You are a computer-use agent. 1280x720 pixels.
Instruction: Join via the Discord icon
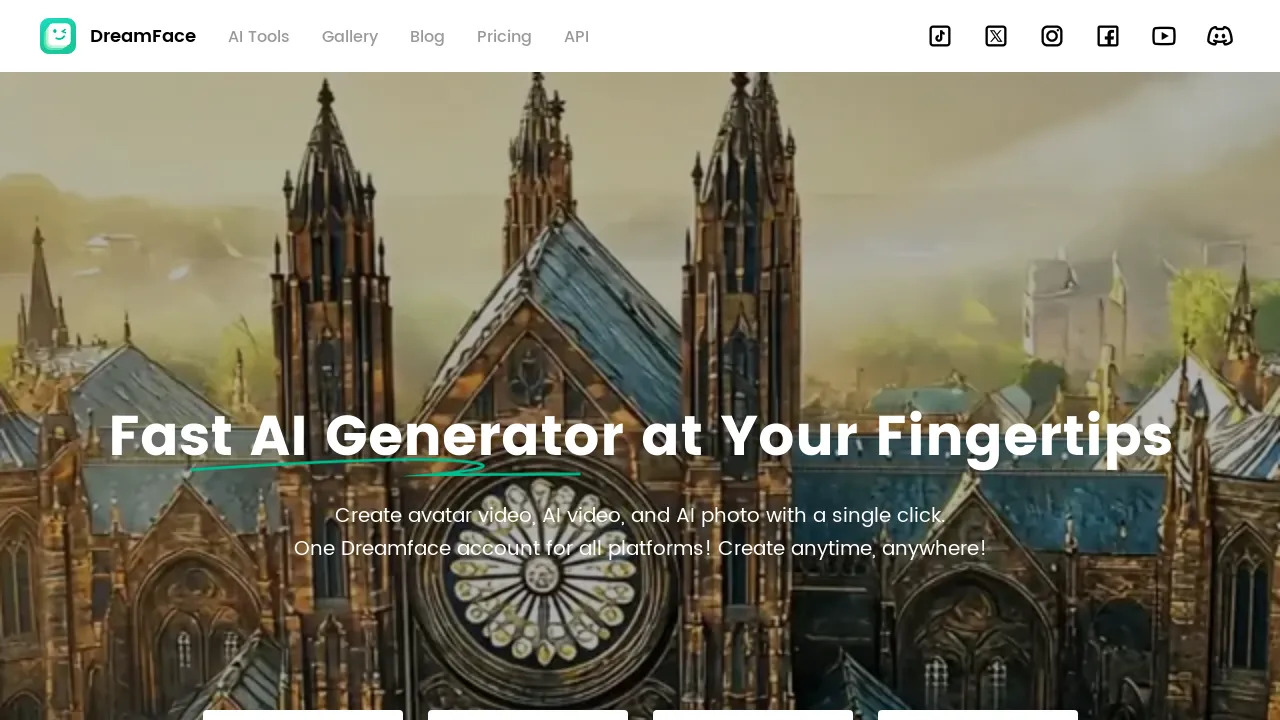[x=1220, y=36]
